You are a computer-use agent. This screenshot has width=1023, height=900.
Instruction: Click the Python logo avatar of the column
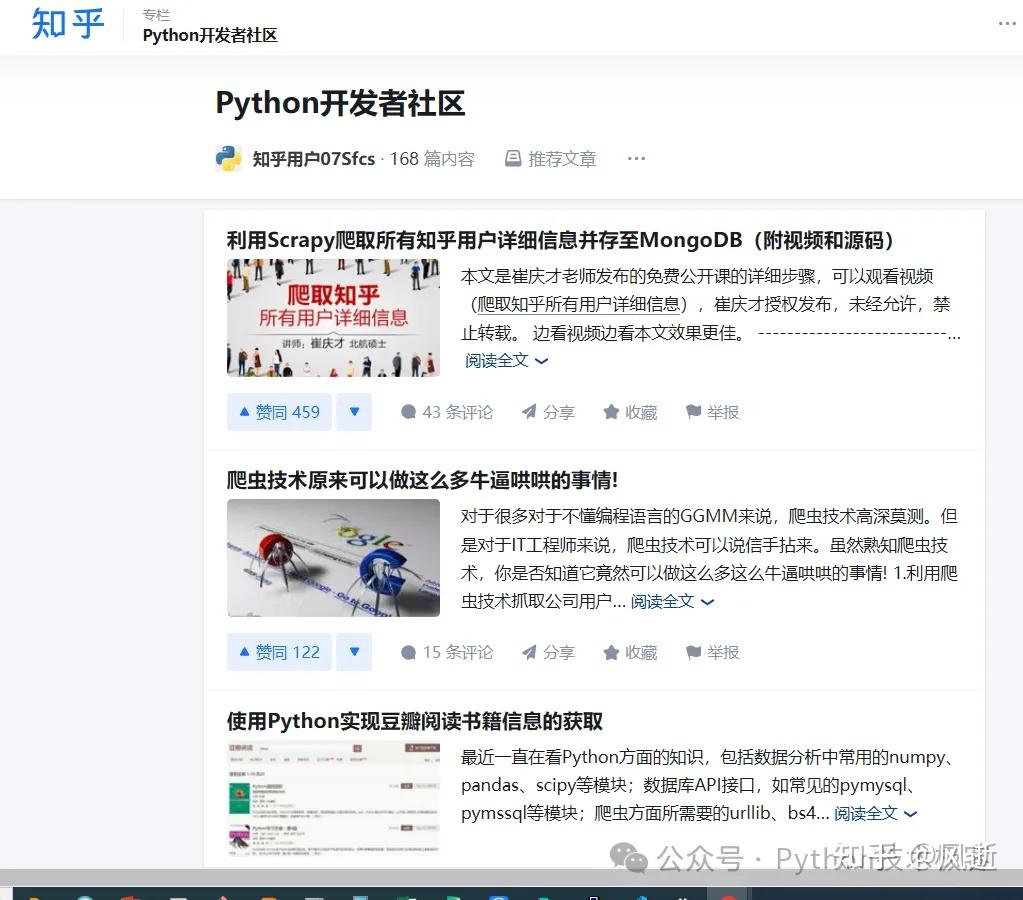tap(228, 158)
